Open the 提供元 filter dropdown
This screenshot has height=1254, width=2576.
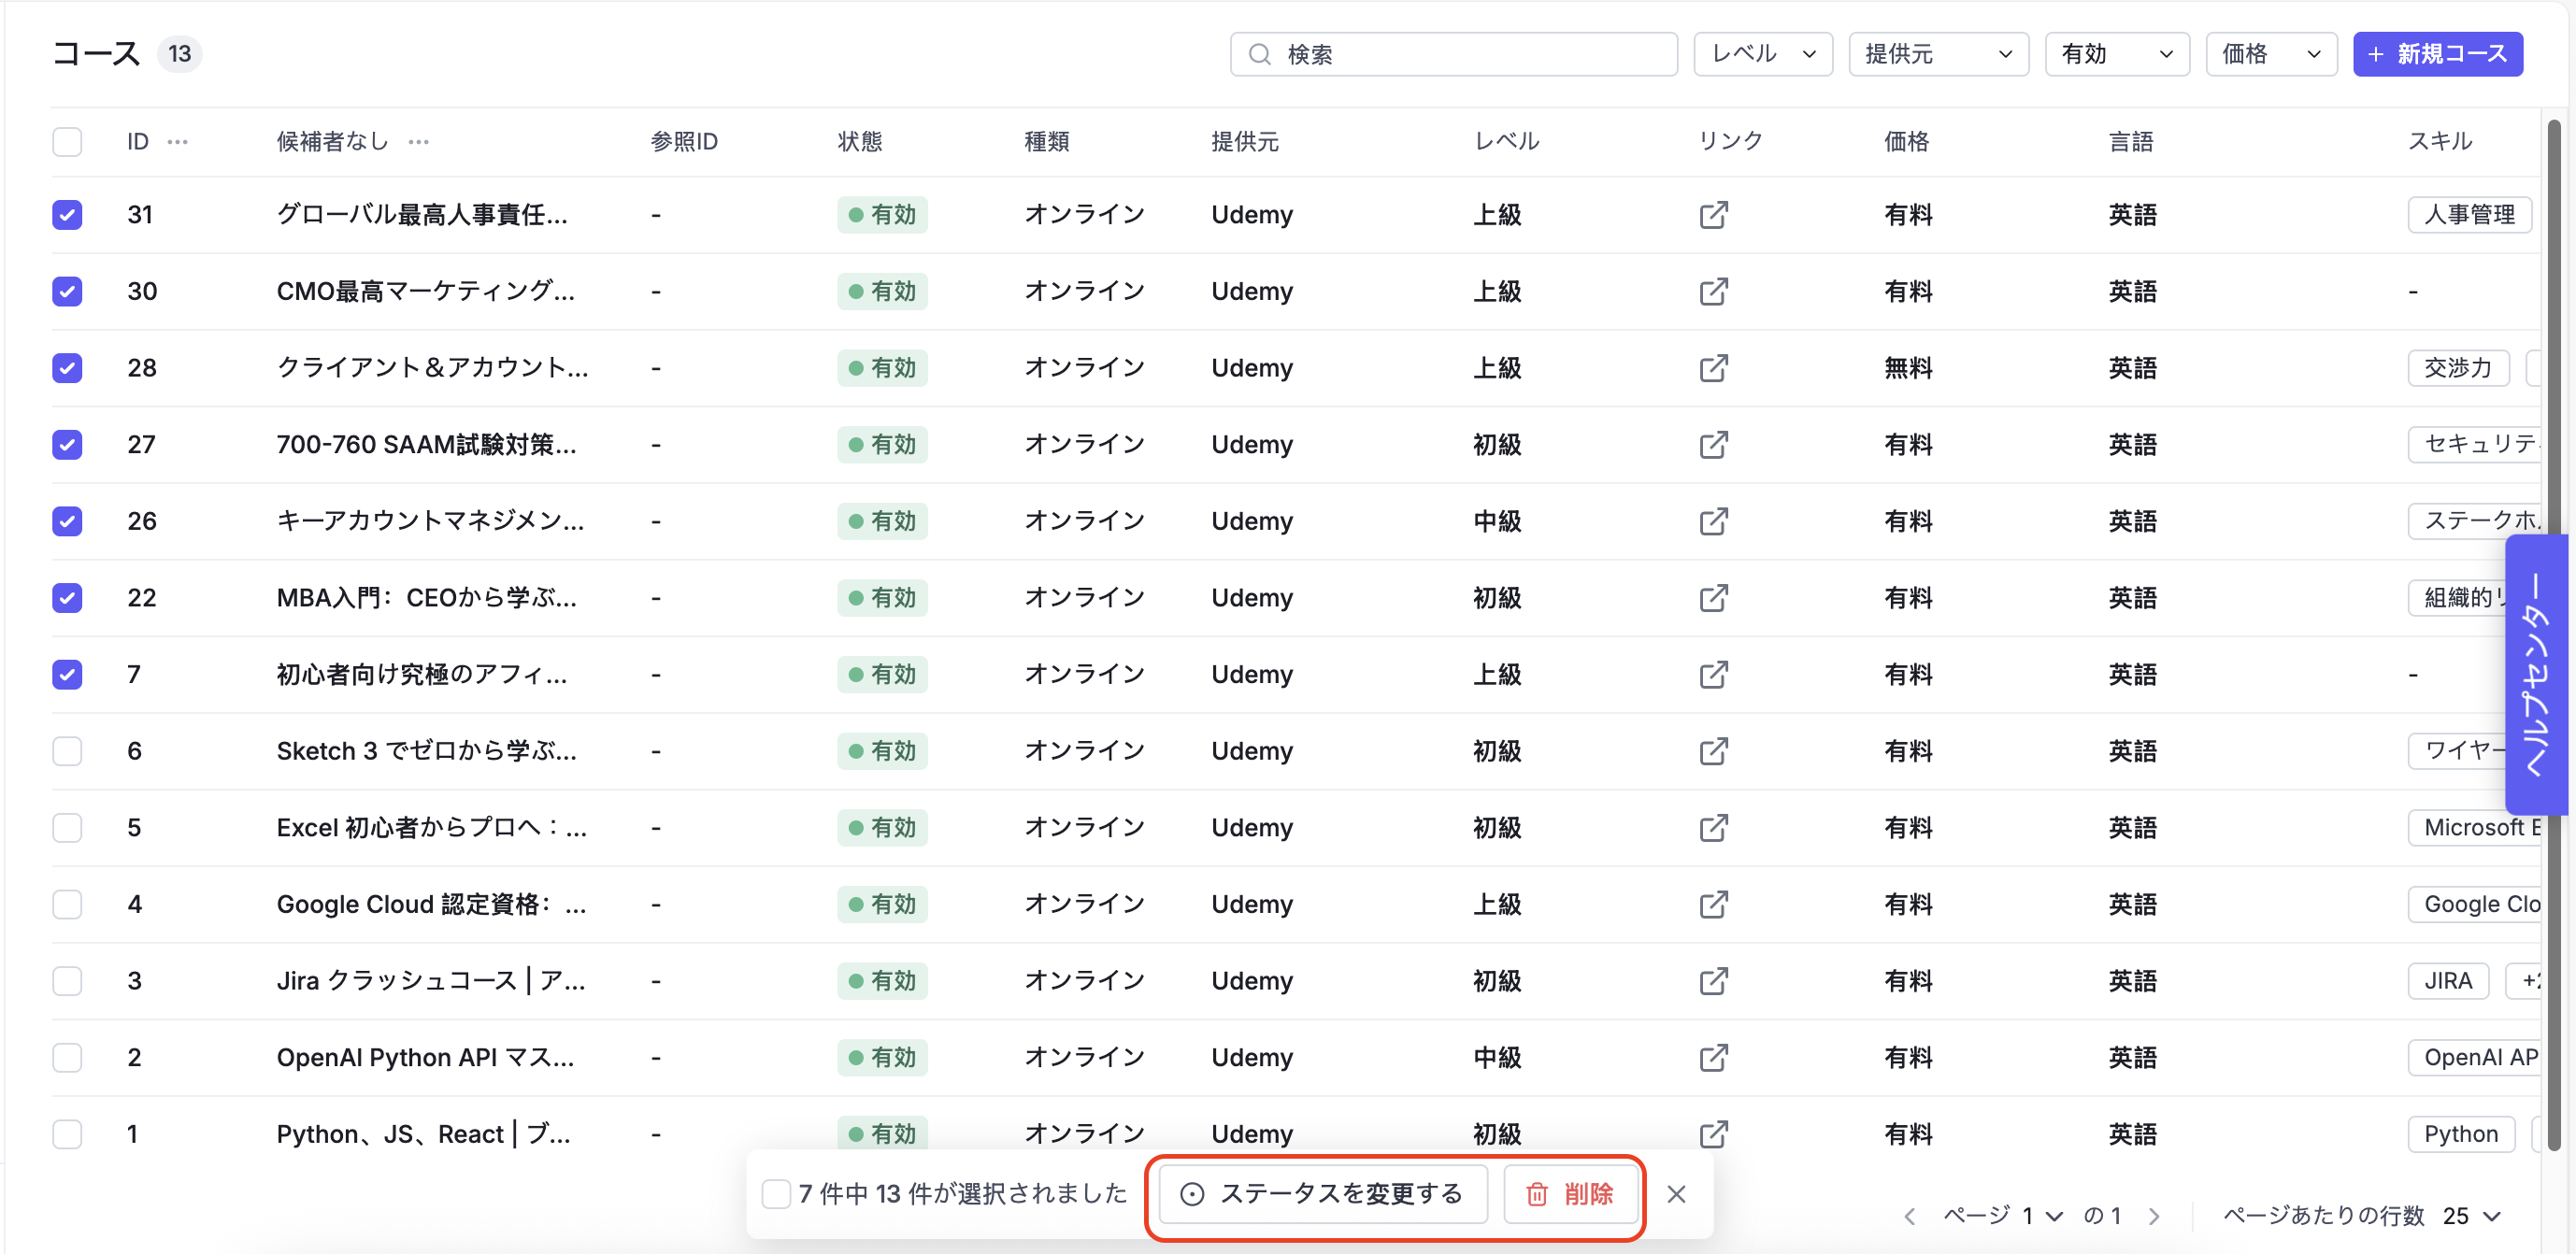1937,54
